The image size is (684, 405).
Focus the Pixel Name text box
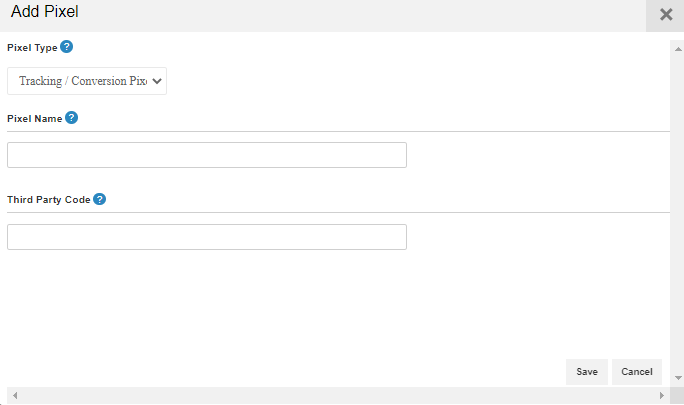point(207,155)
